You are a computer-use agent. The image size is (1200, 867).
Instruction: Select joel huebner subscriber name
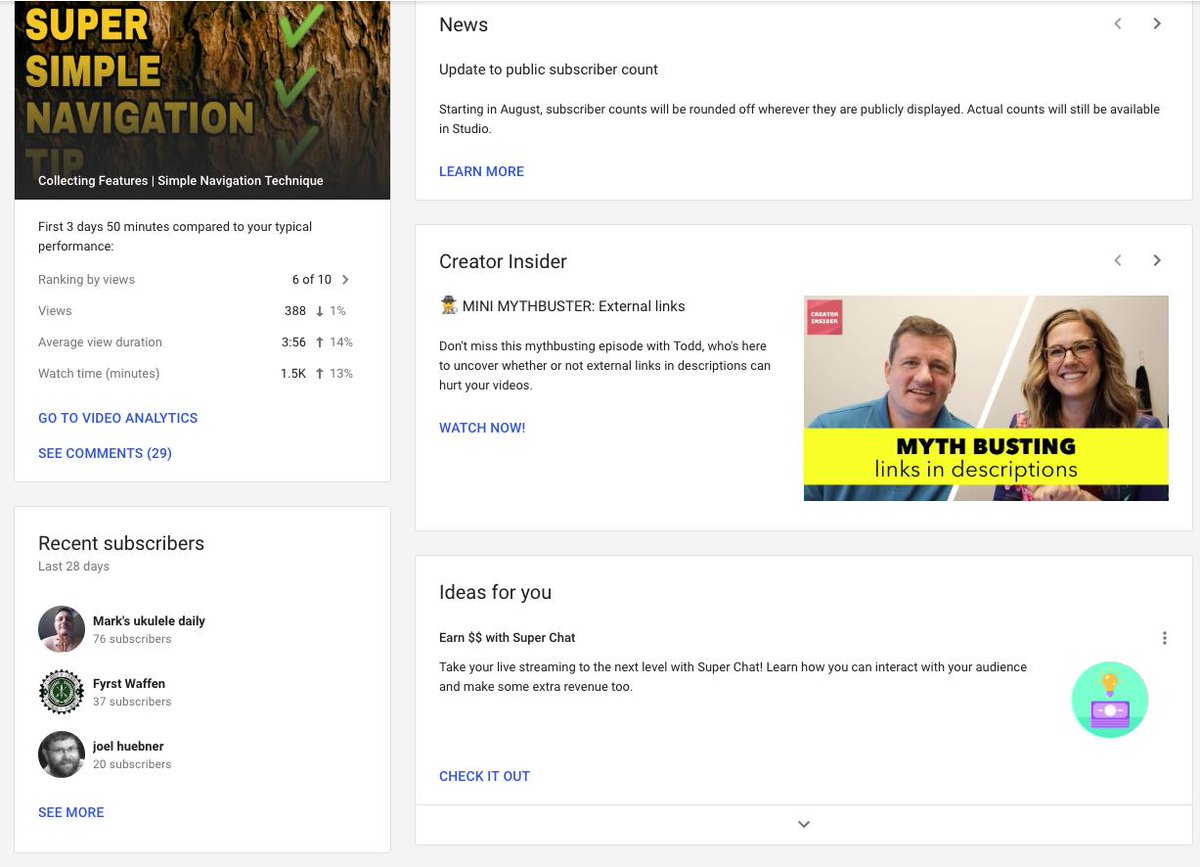point(128,746)
